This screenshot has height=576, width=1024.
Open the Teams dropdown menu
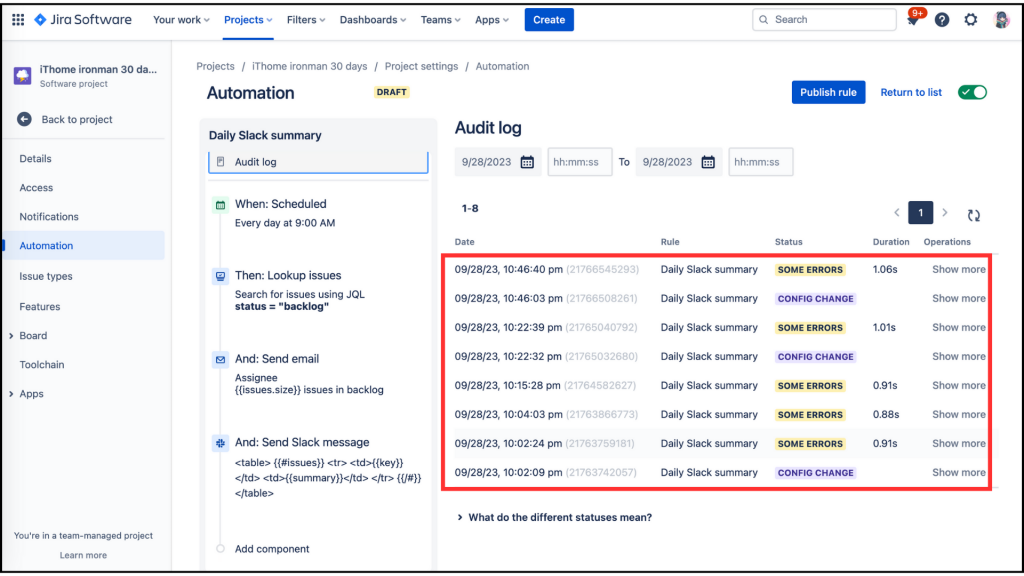coord(440,20)
